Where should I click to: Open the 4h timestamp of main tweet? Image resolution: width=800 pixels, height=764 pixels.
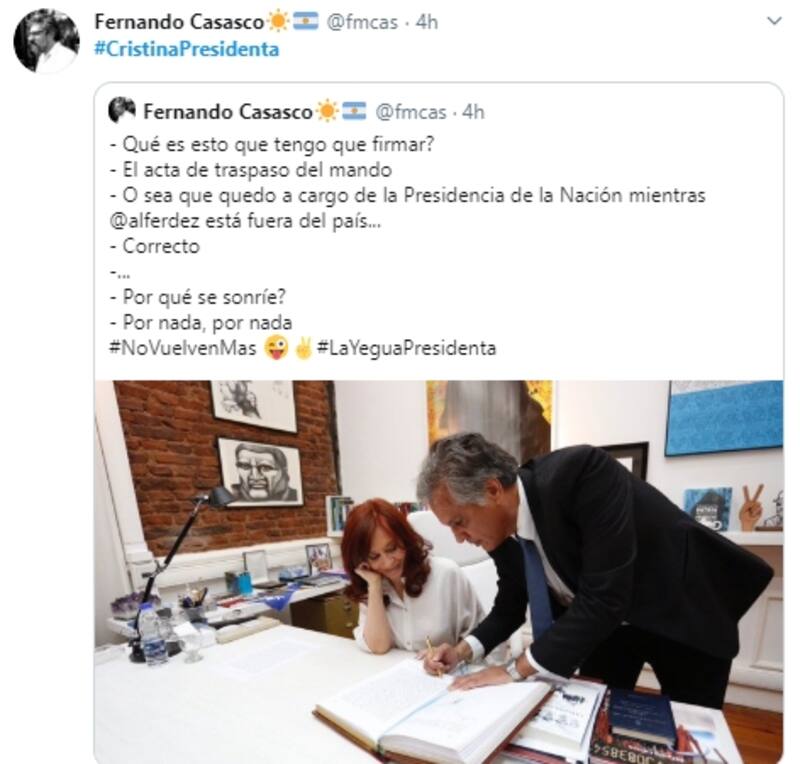pyautogui.click(x=427, y=22)
